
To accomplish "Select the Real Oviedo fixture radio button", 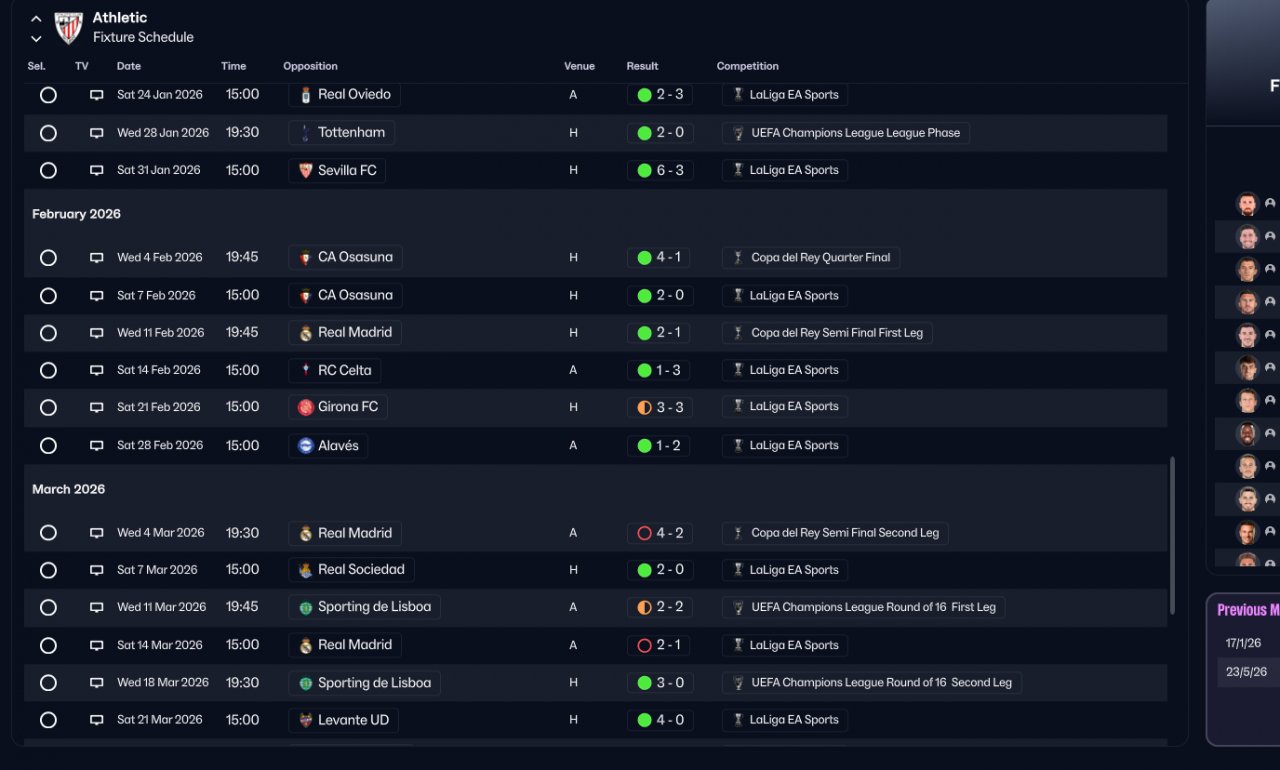I will coord(48,95).
